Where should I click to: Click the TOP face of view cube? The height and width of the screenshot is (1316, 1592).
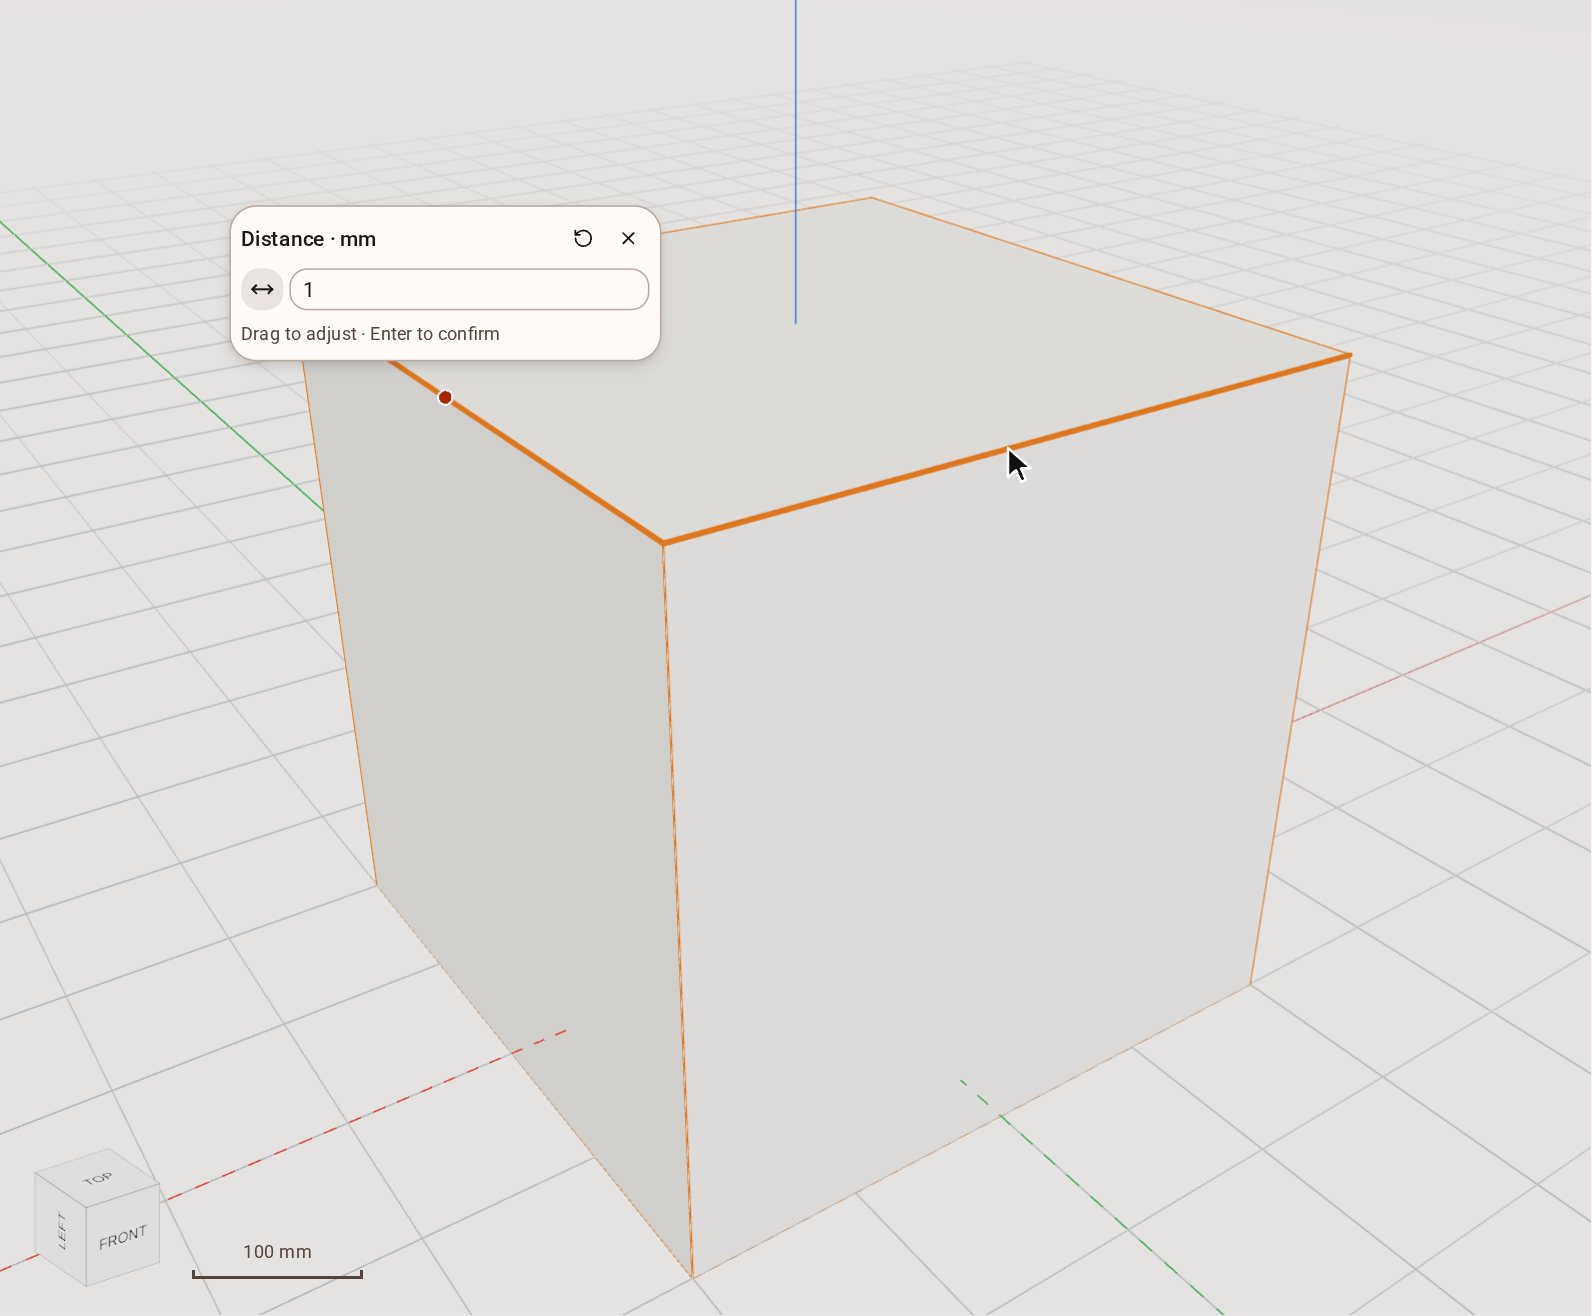98,1178
